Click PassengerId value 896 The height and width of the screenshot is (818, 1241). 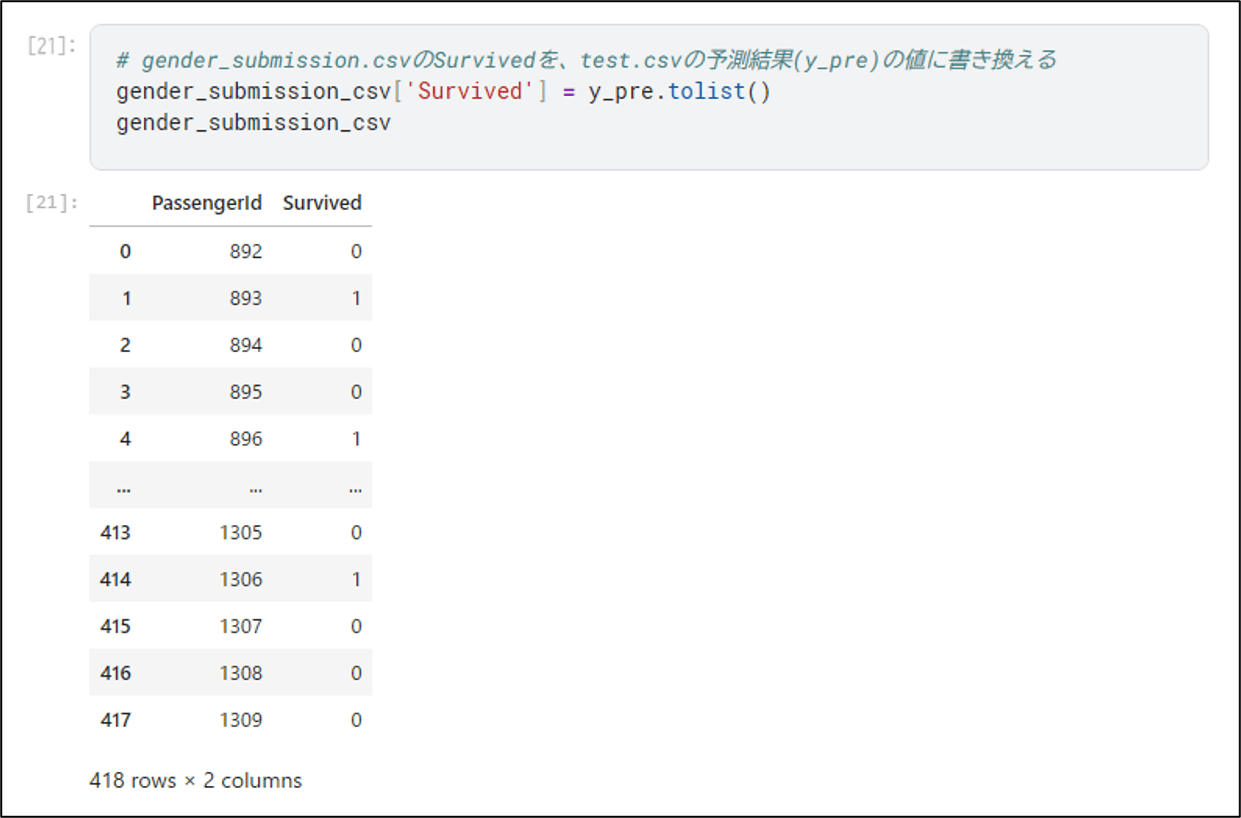coord(246,439)
